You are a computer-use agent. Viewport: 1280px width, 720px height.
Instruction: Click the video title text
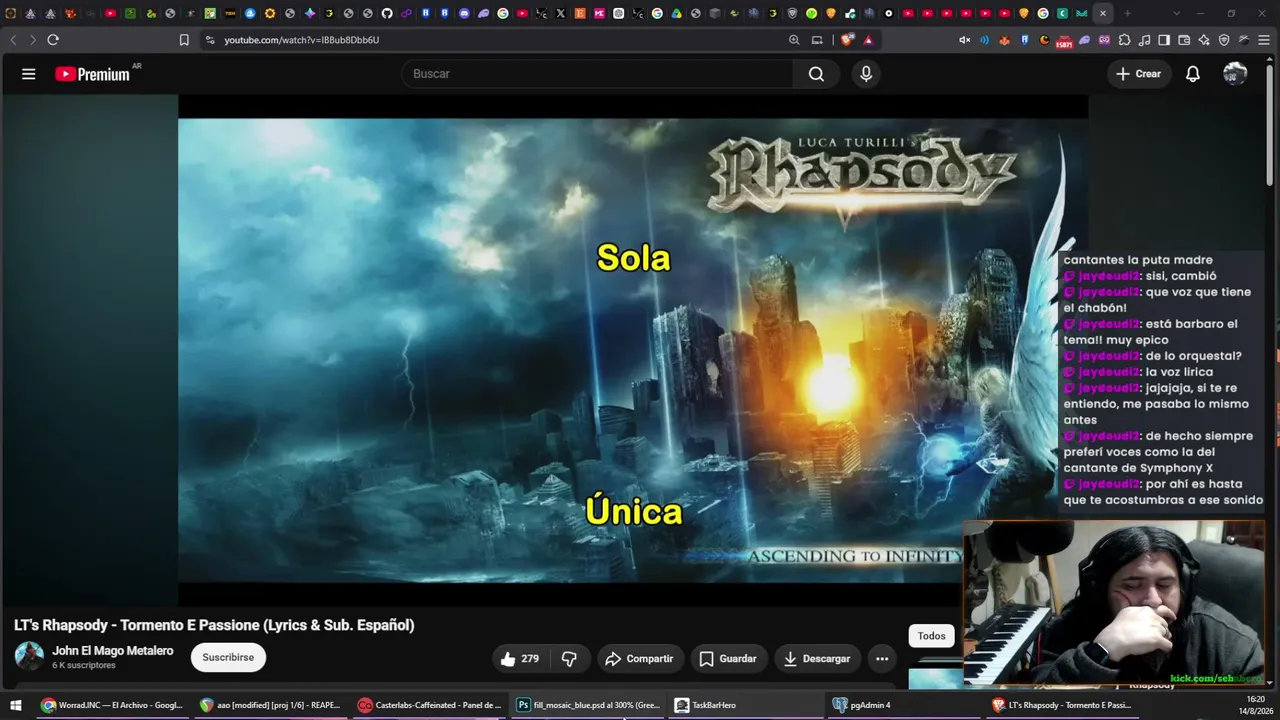point(214,625)
